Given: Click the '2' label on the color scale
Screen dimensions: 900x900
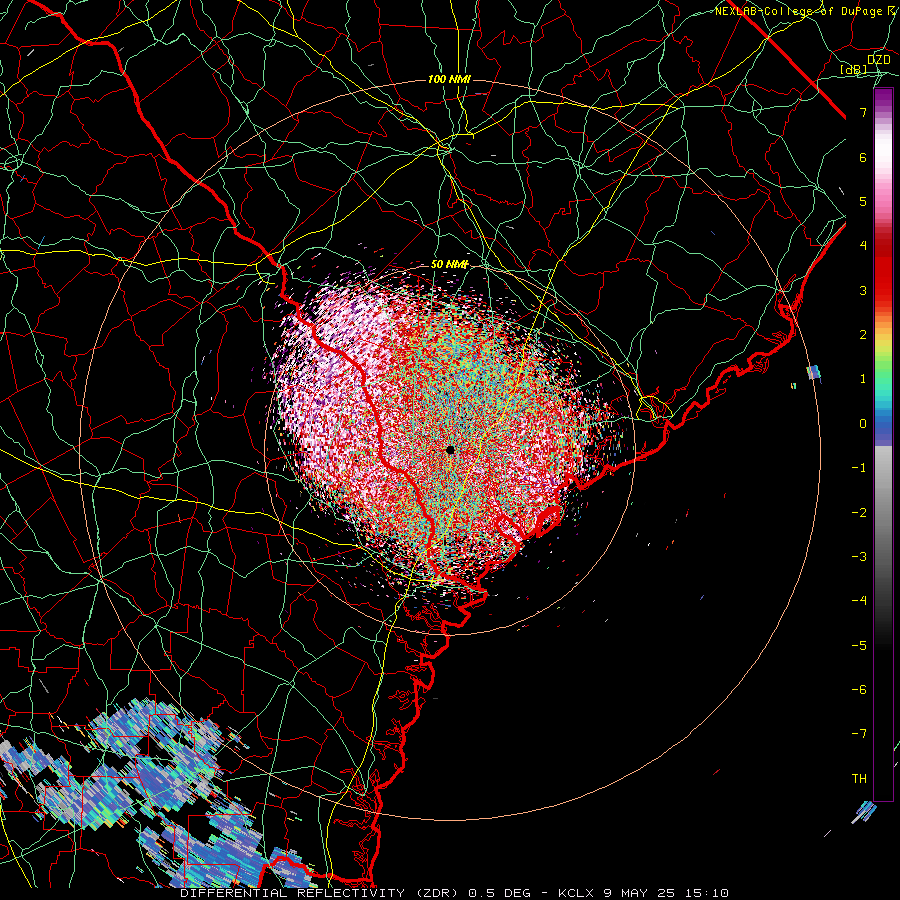Looking at the screenshot, I should click(863, 335).
